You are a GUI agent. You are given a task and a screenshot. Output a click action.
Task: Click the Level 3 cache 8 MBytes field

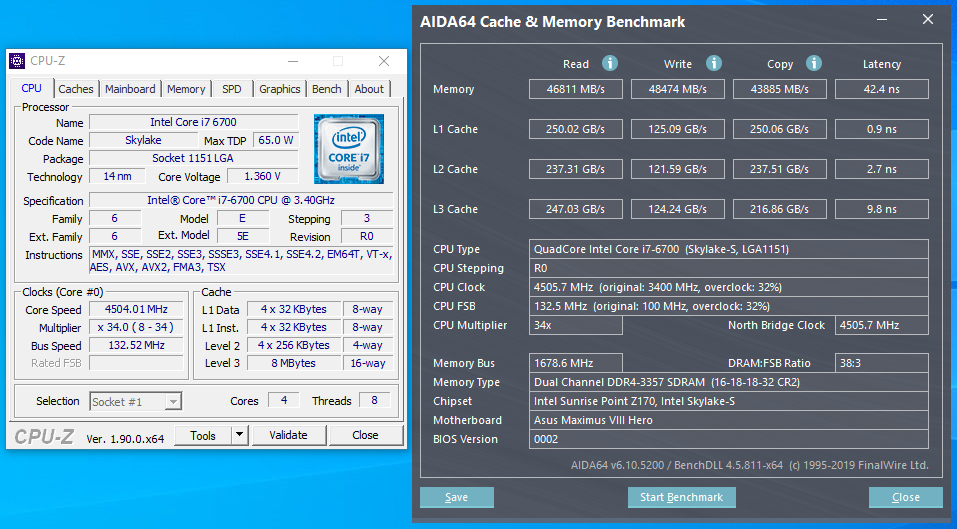pos(294,363)
